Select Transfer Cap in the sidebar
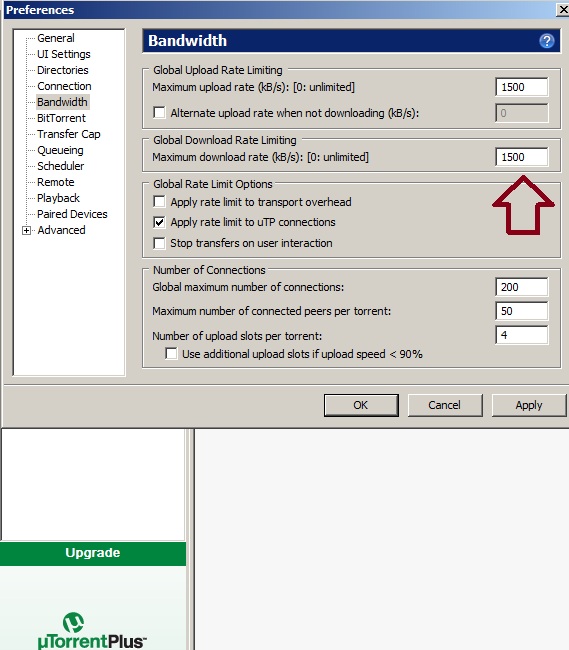The image size is (569, 650). pos(69,134)
